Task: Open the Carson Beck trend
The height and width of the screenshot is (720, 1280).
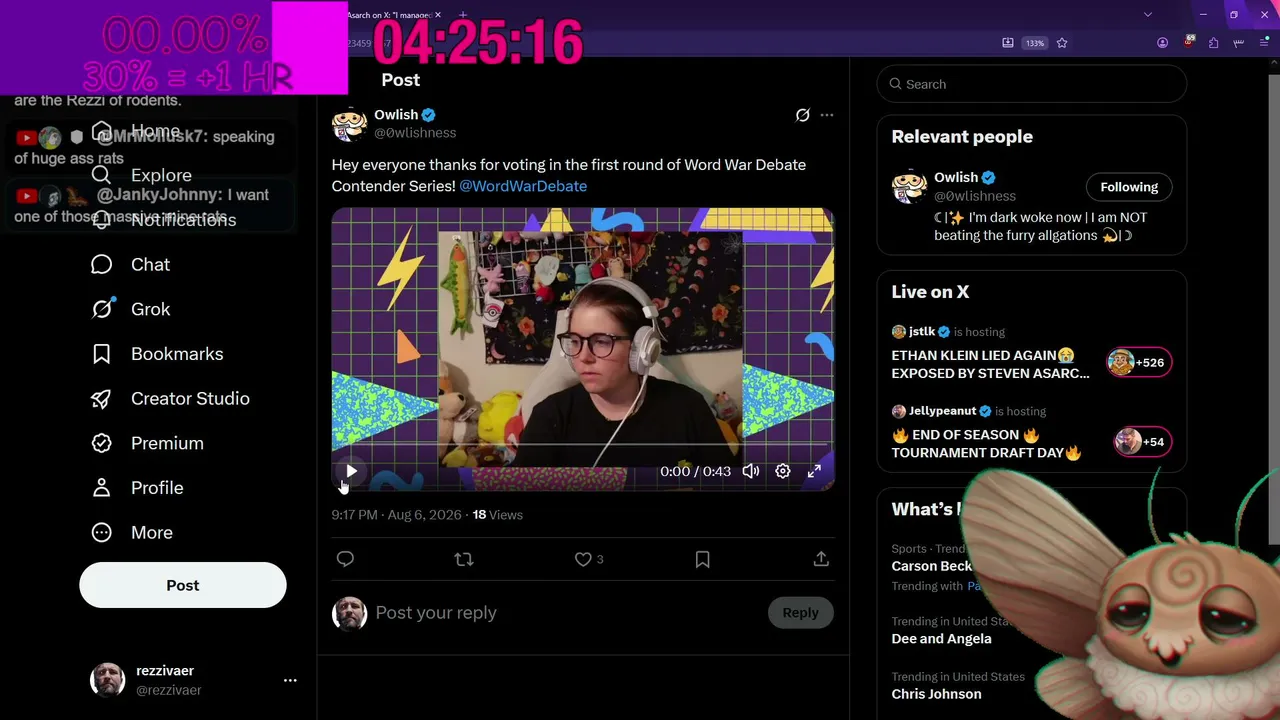Action: (x=932, y=566)
